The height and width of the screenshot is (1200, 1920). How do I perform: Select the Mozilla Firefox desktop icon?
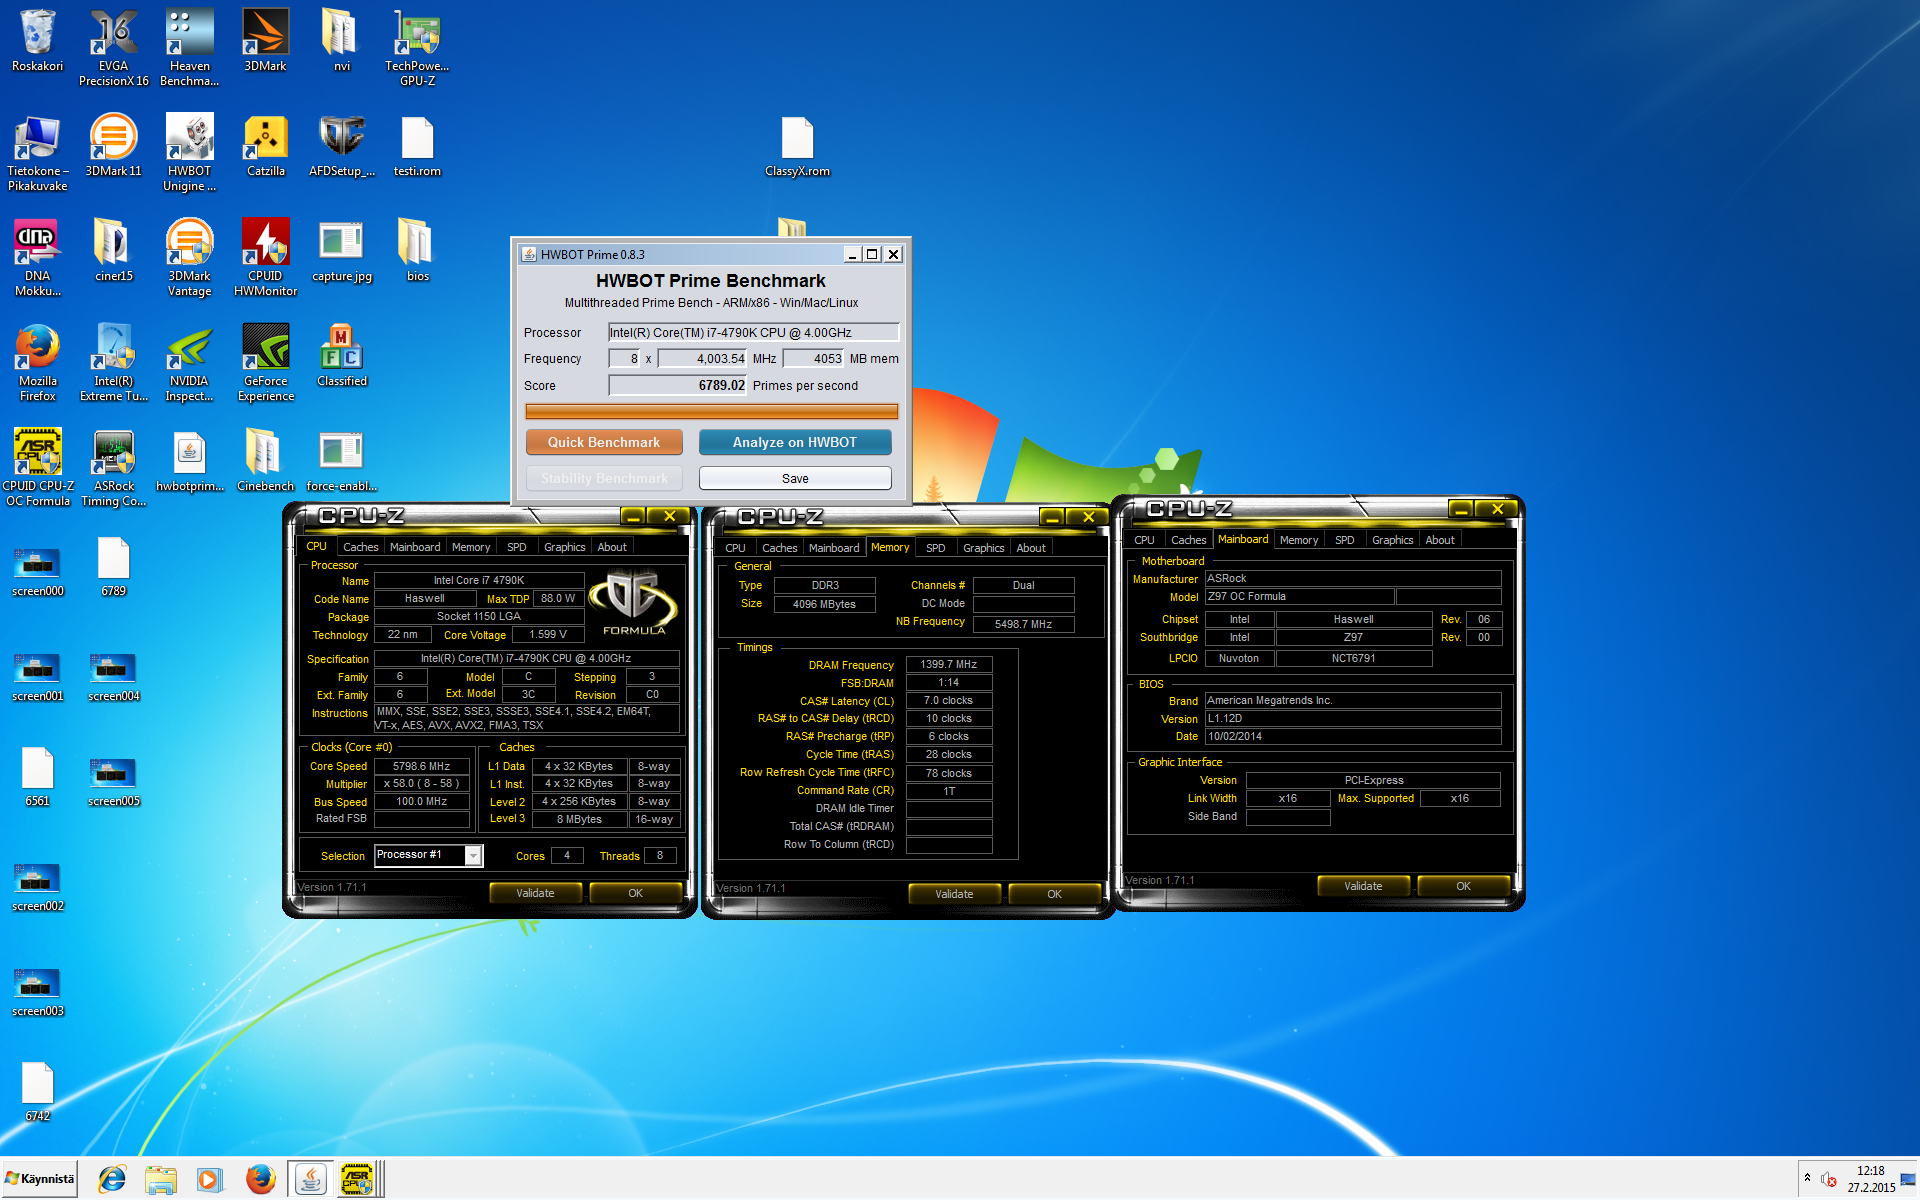[37, 362]
